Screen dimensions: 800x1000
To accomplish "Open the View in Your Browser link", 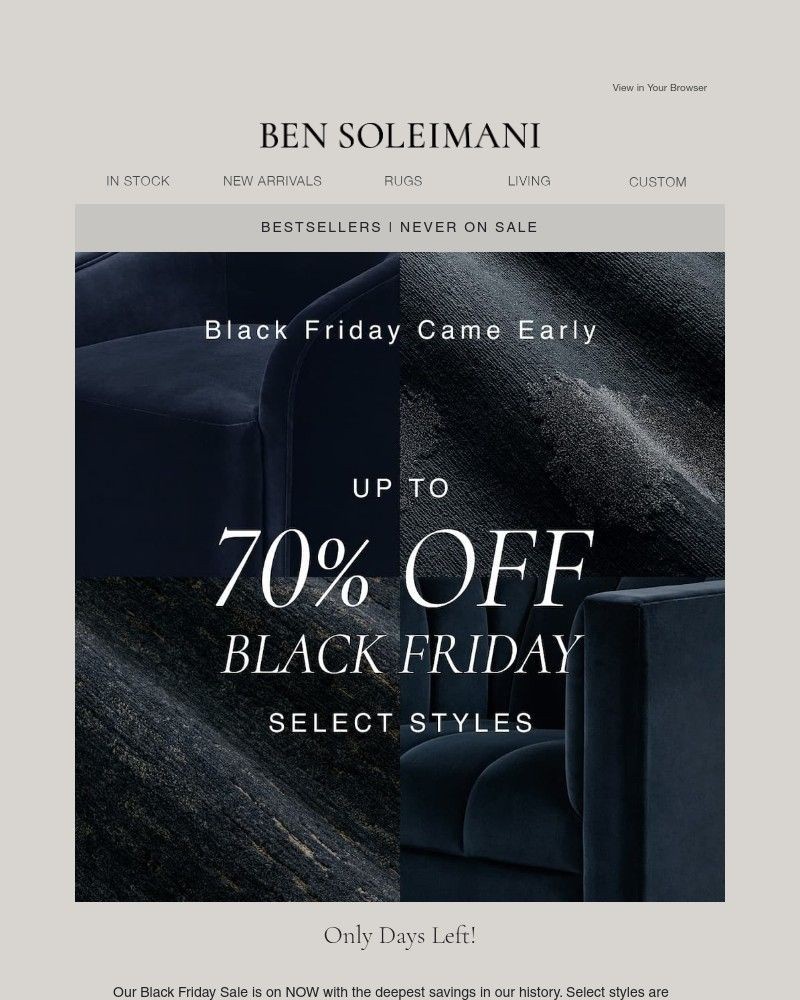I will click(x=659, y=88).
